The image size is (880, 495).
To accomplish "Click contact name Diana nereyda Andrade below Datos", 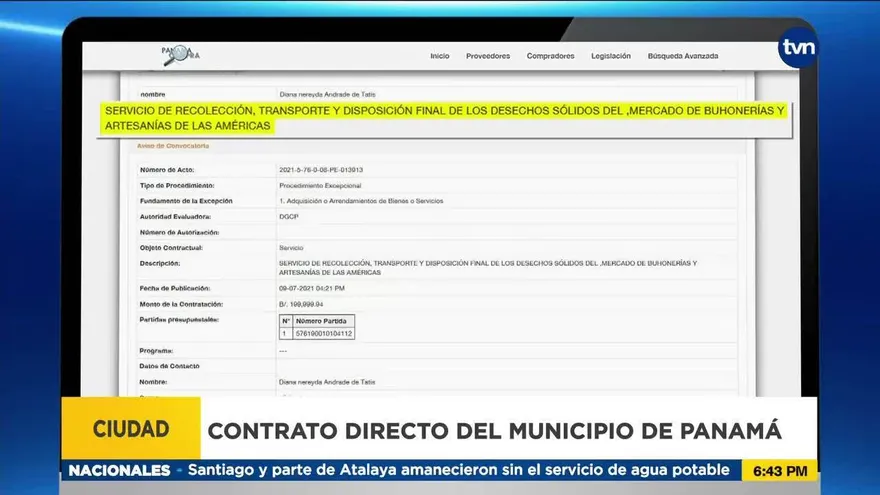I will 327,382.
